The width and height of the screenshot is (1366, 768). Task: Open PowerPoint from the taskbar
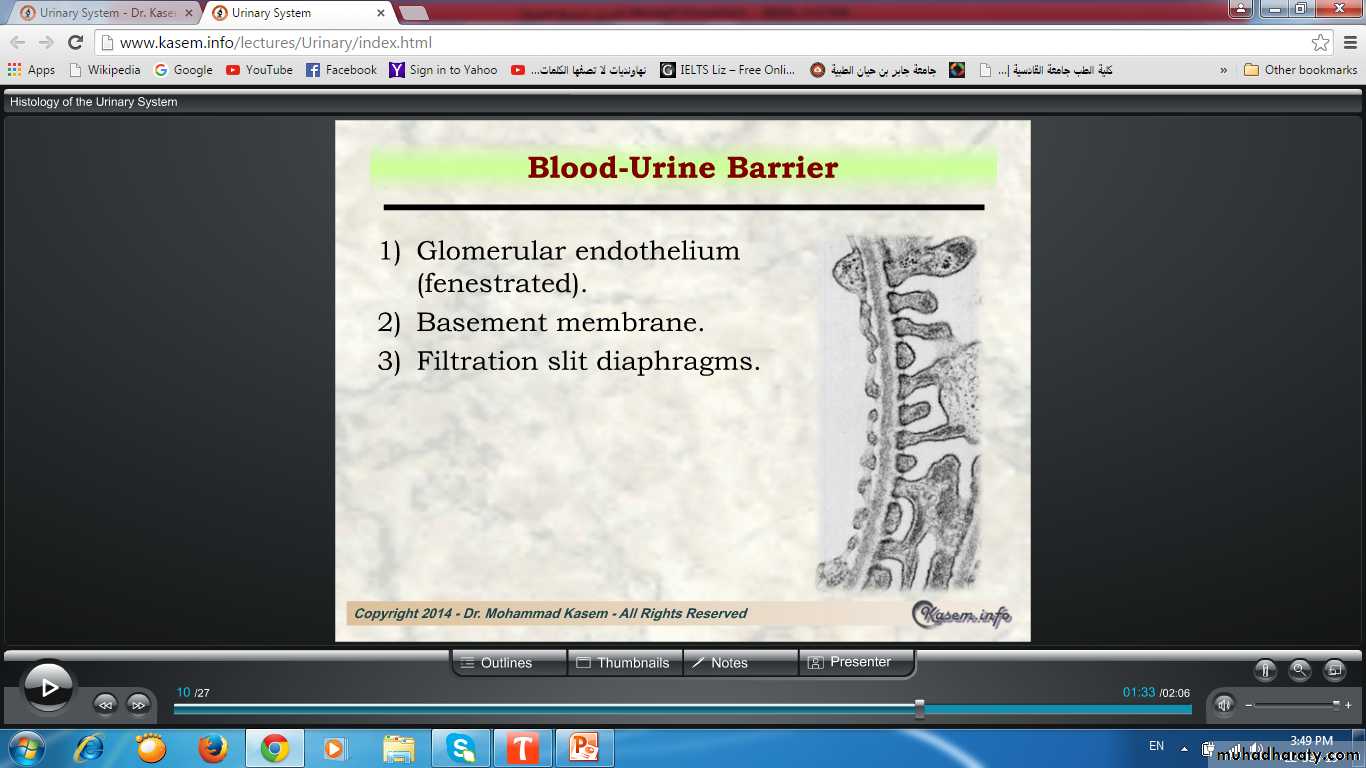click(583, 748)
